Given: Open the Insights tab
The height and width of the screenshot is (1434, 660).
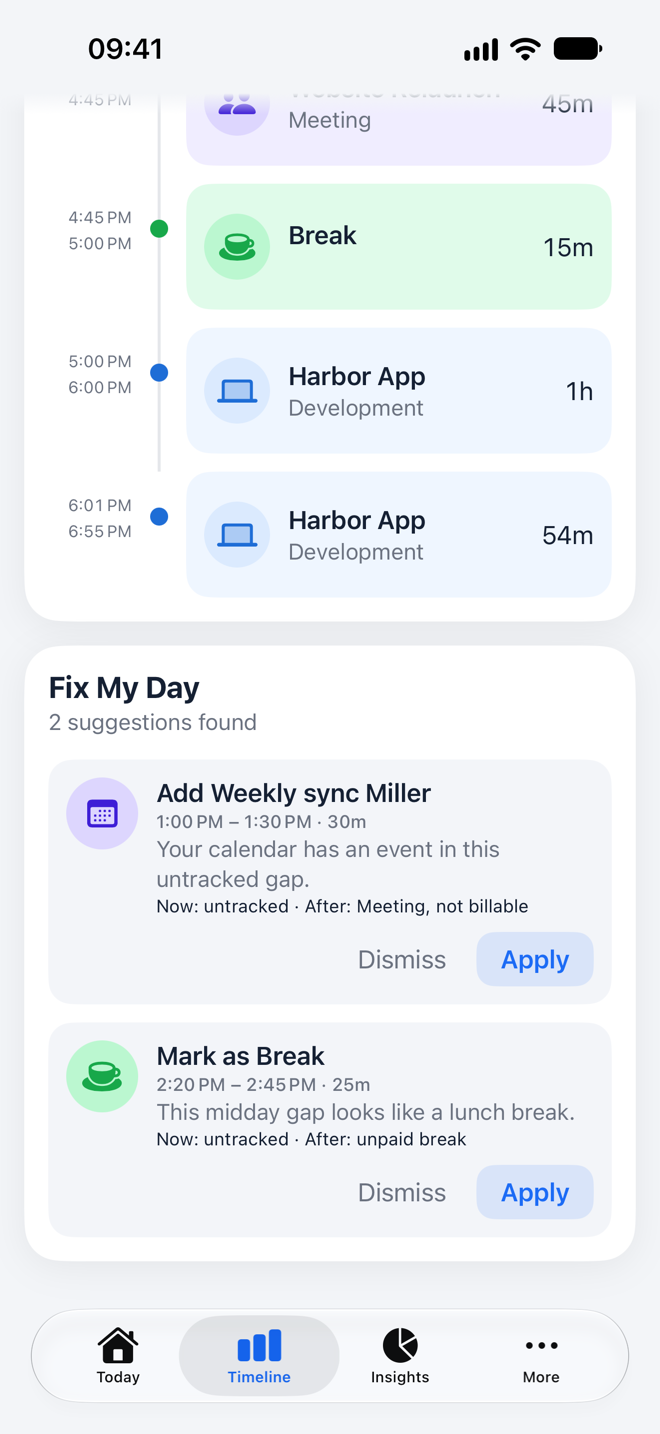Looking at the screenshot, I should 400,1356.
